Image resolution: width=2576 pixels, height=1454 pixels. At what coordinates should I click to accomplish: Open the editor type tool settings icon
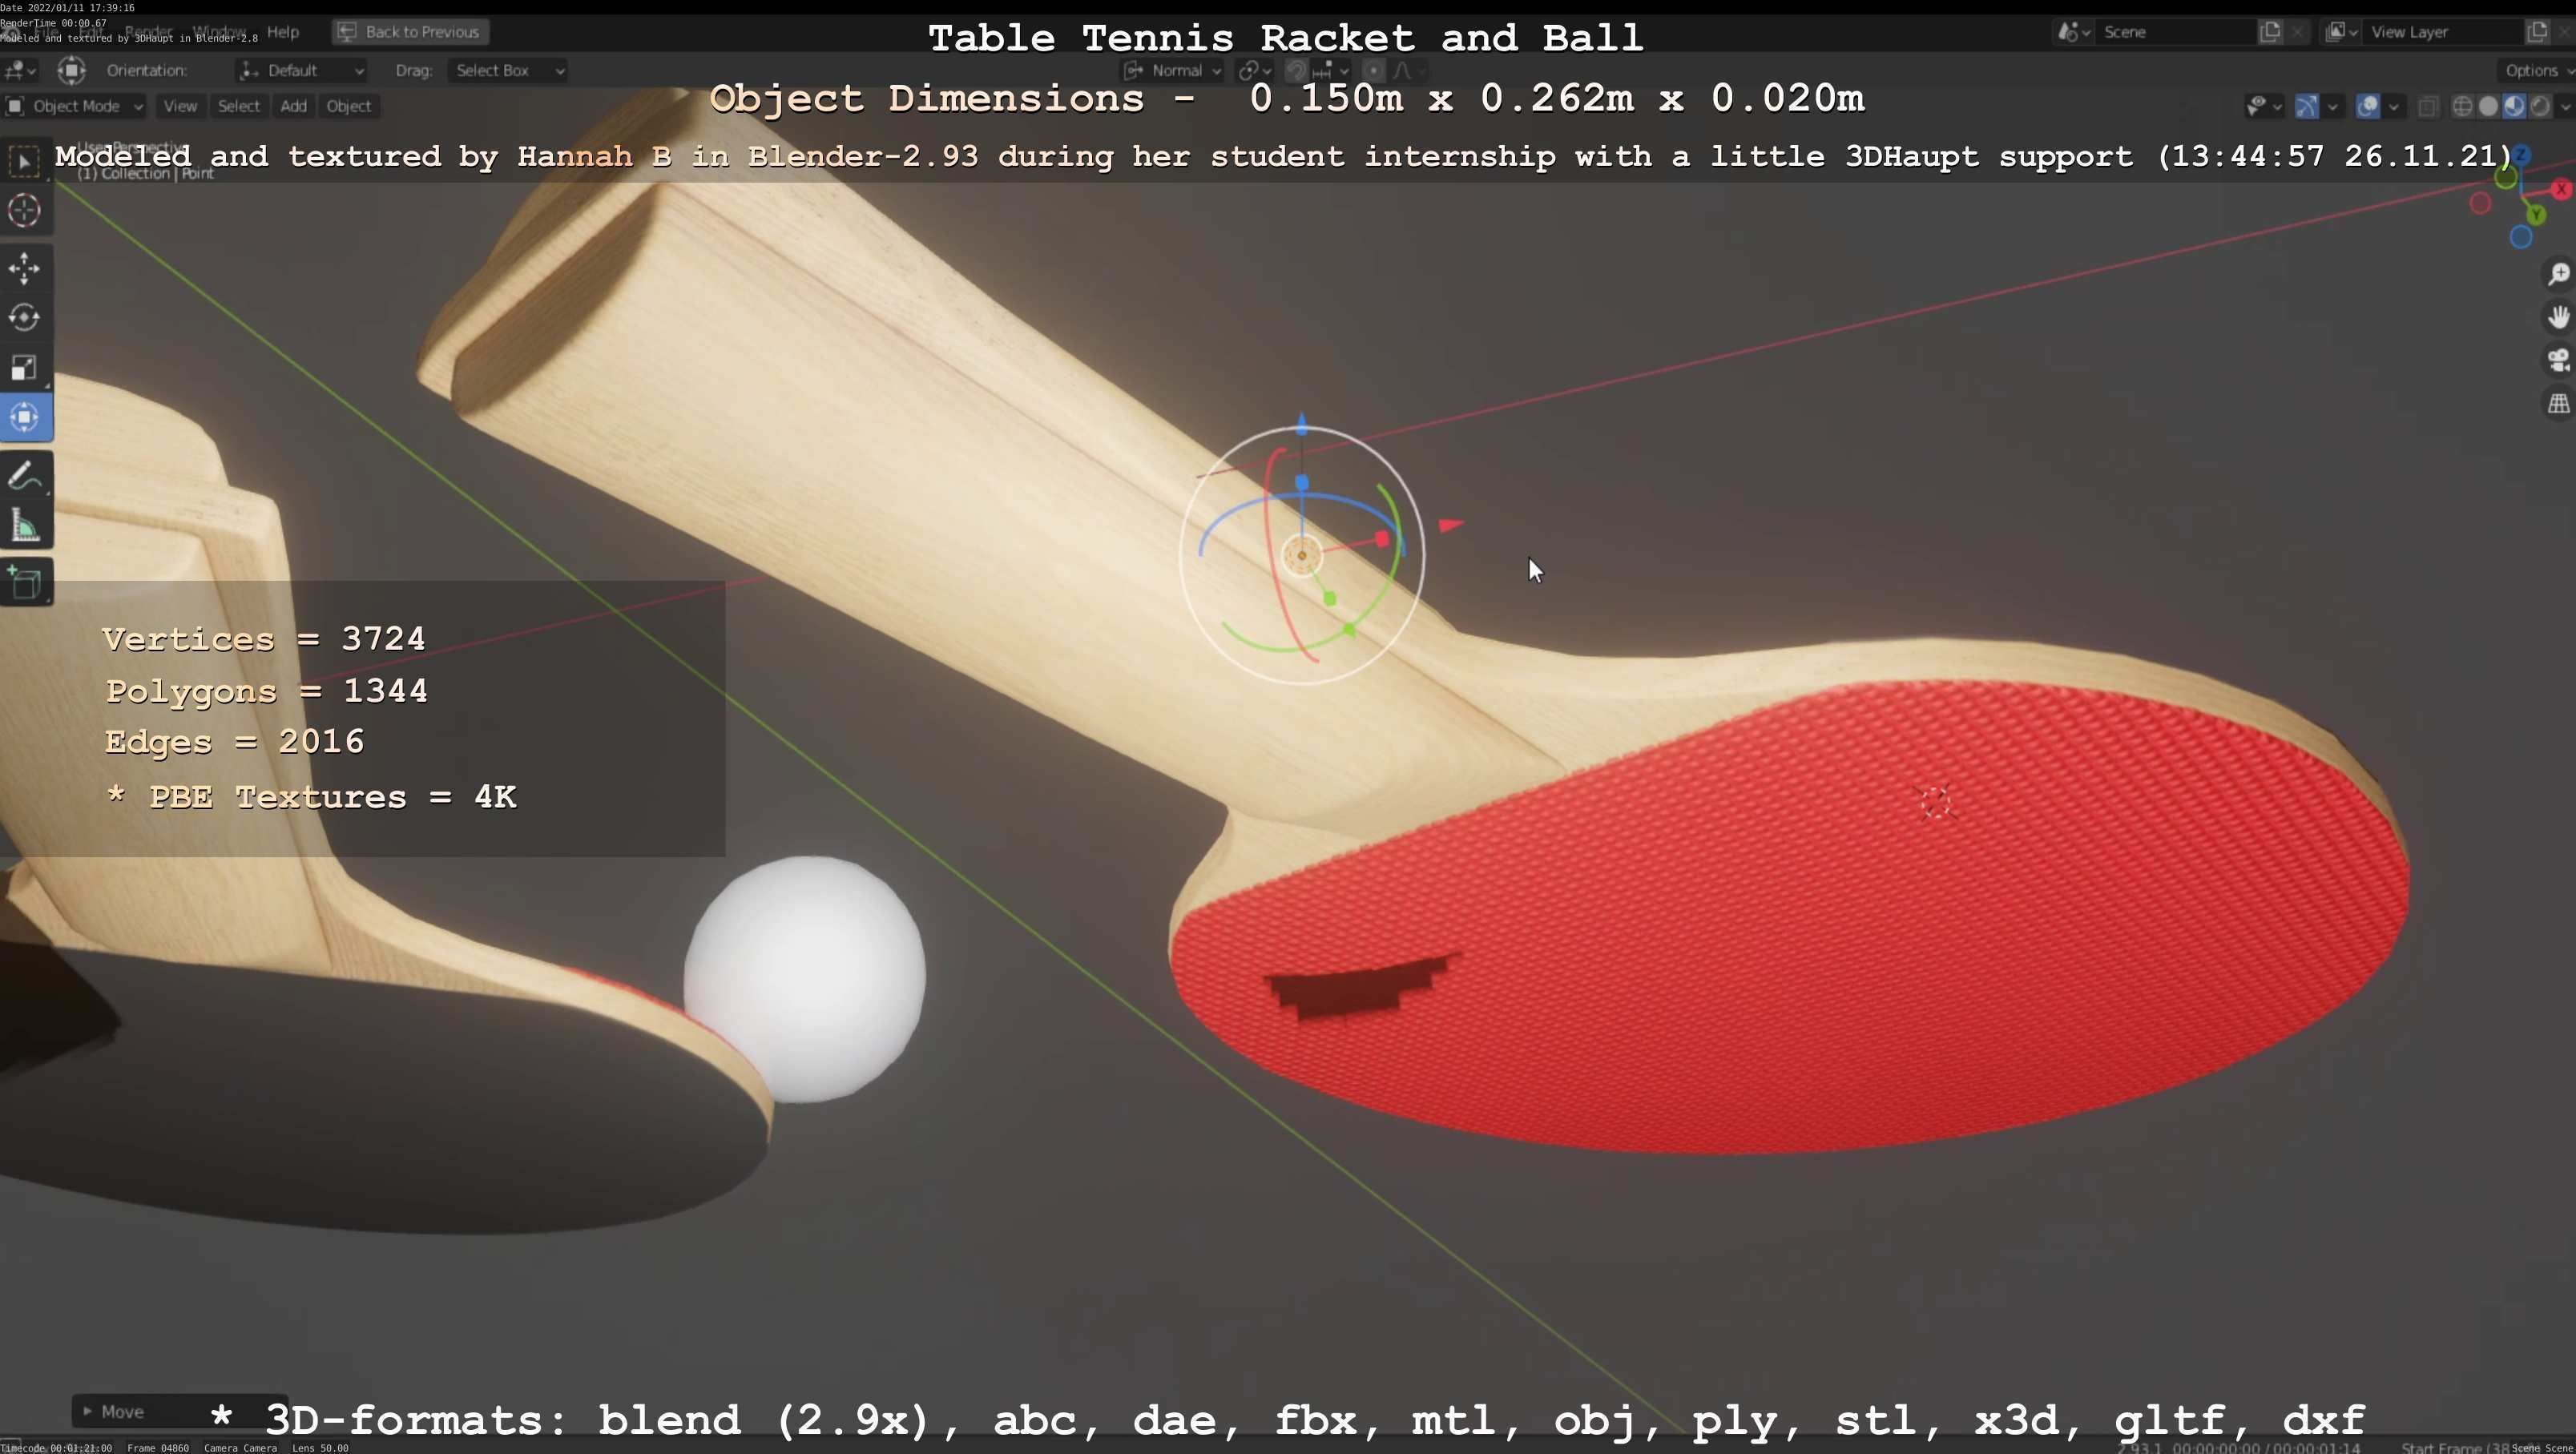[x=20, y=70]
